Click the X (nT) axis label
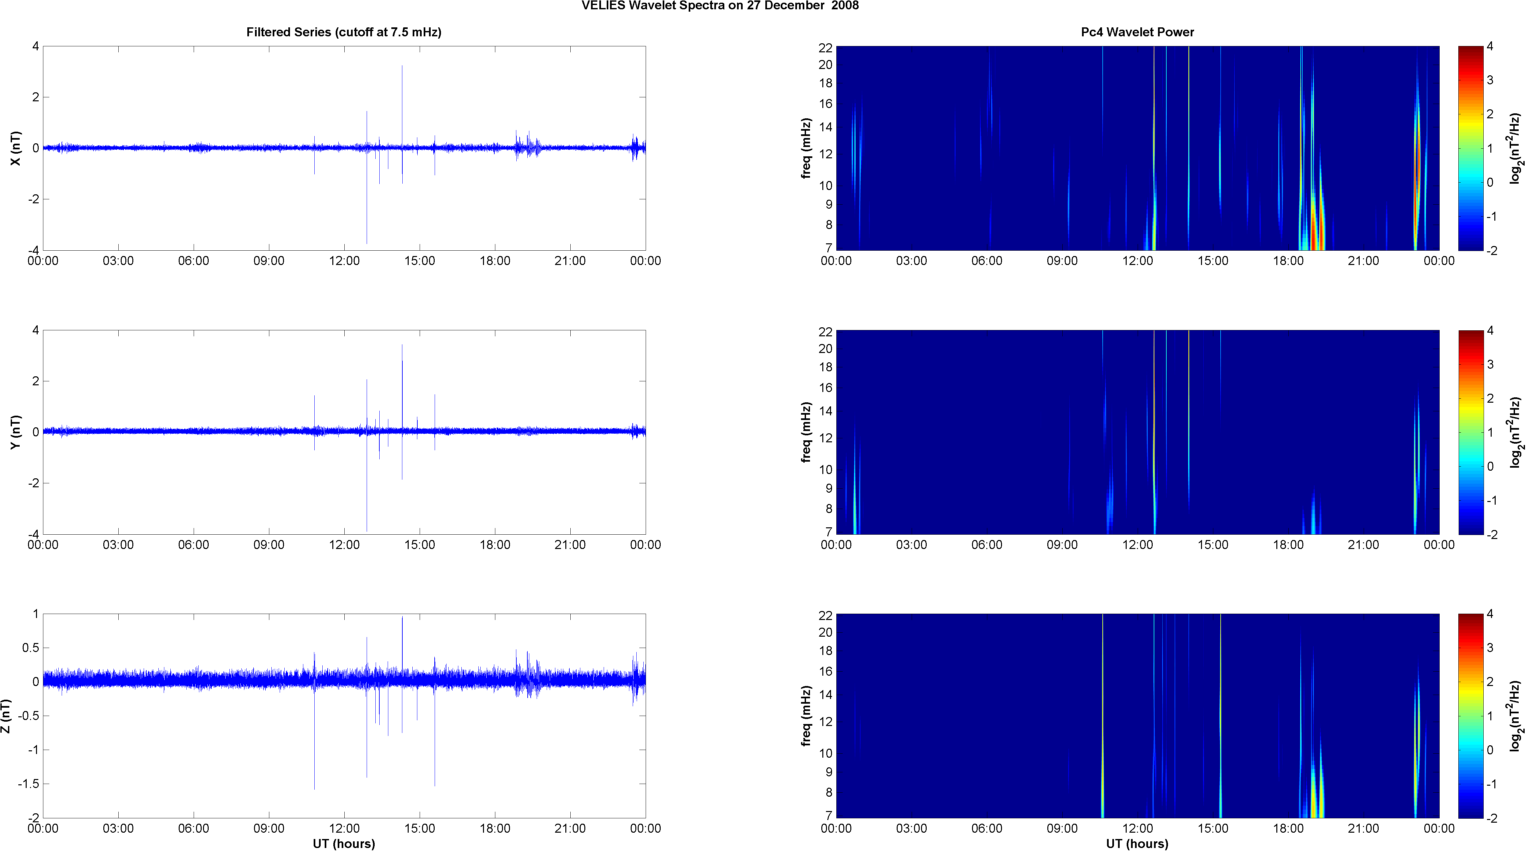 (14, 148)
